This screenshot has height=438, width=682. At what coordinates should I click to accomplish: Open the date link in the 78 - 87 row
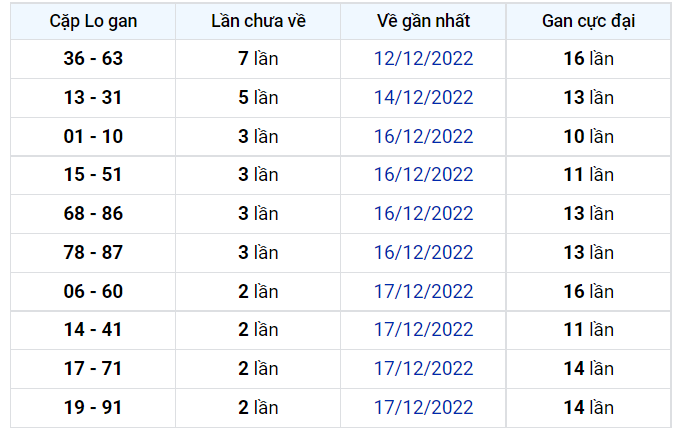(x=423, y=253)
